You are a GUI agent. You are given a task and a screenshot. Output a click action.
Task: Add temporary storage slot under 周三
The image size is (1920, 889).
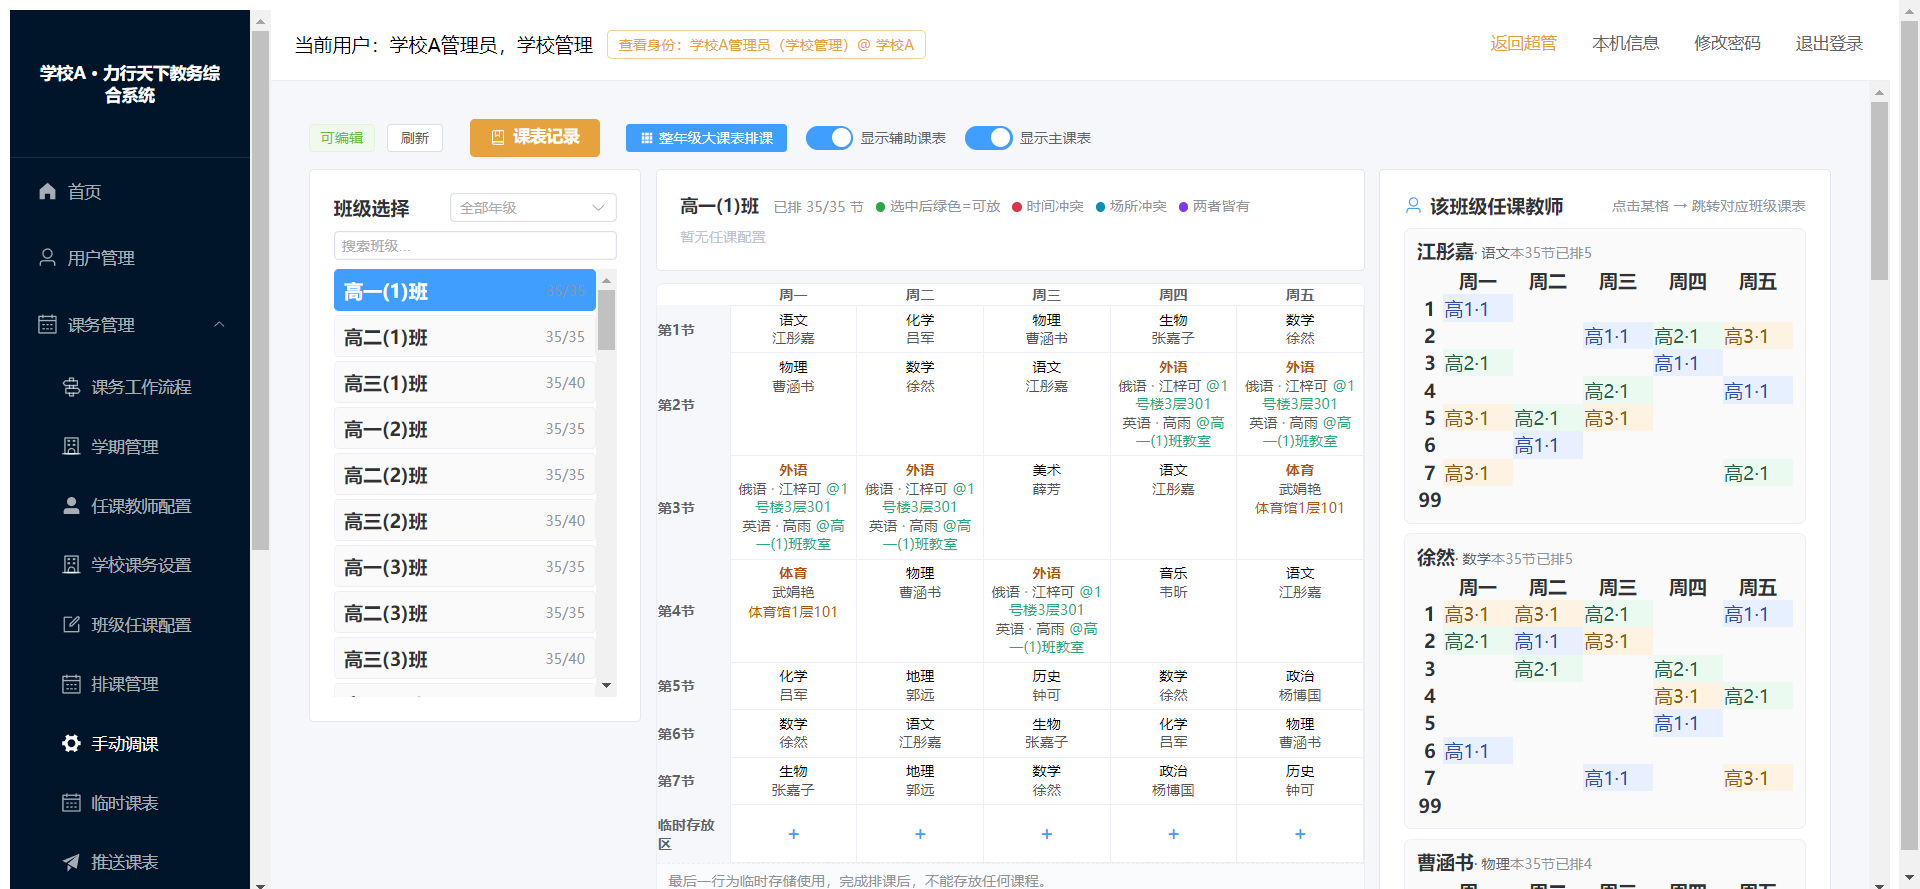point(1047,834)
